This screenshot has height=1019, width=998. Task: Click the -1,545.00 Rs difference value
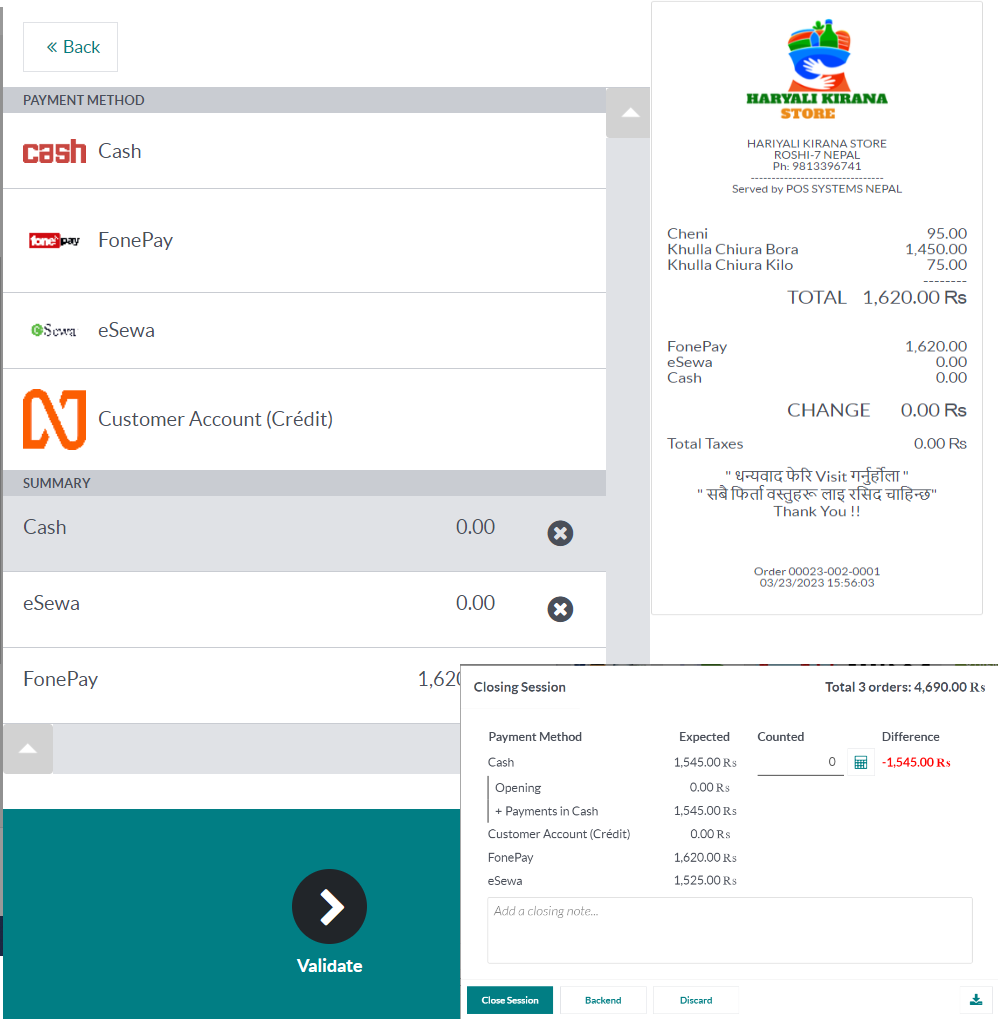coord(916,762)
